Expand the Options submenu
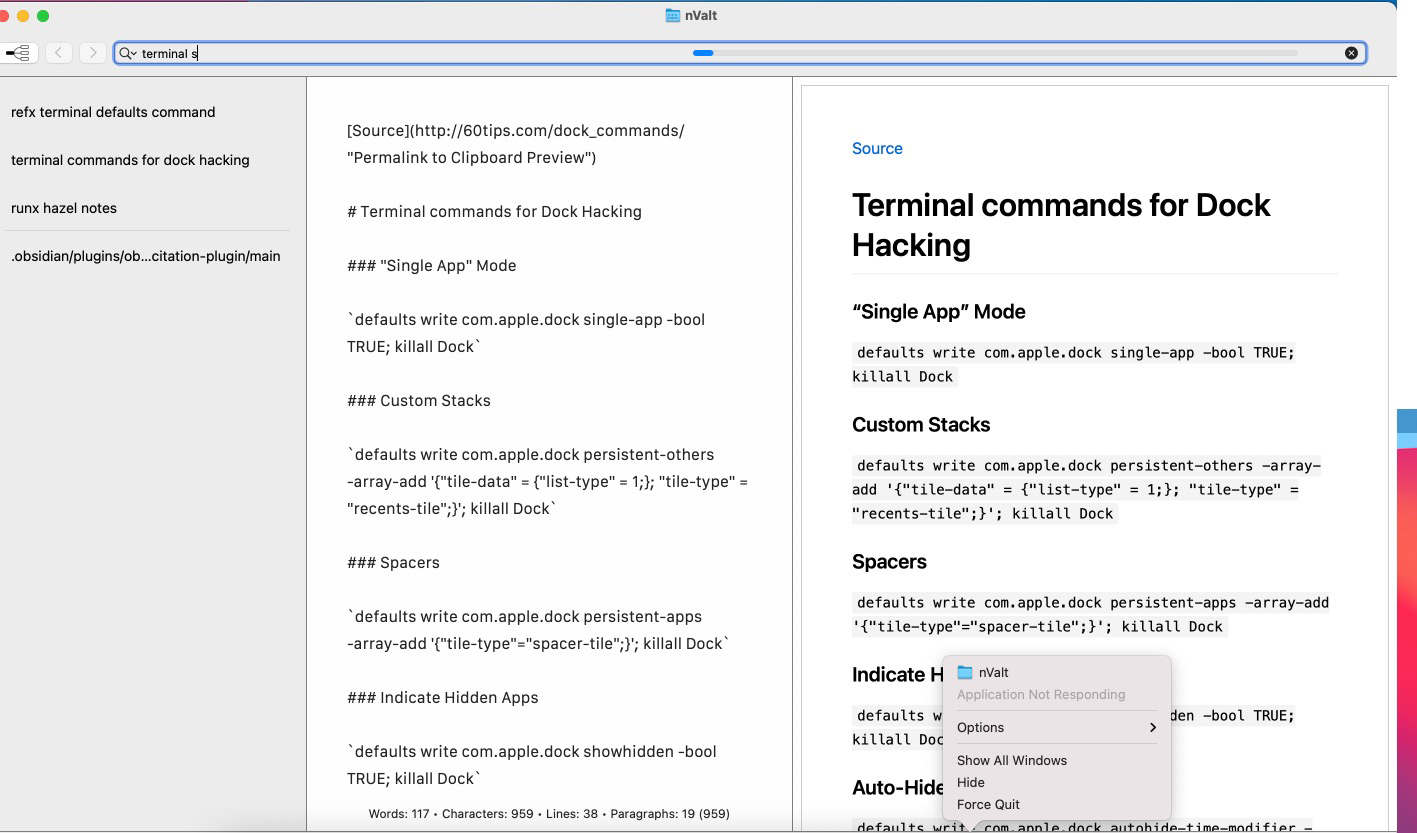Screen dimensions: 1417x833 click(x=1055, y=728)
